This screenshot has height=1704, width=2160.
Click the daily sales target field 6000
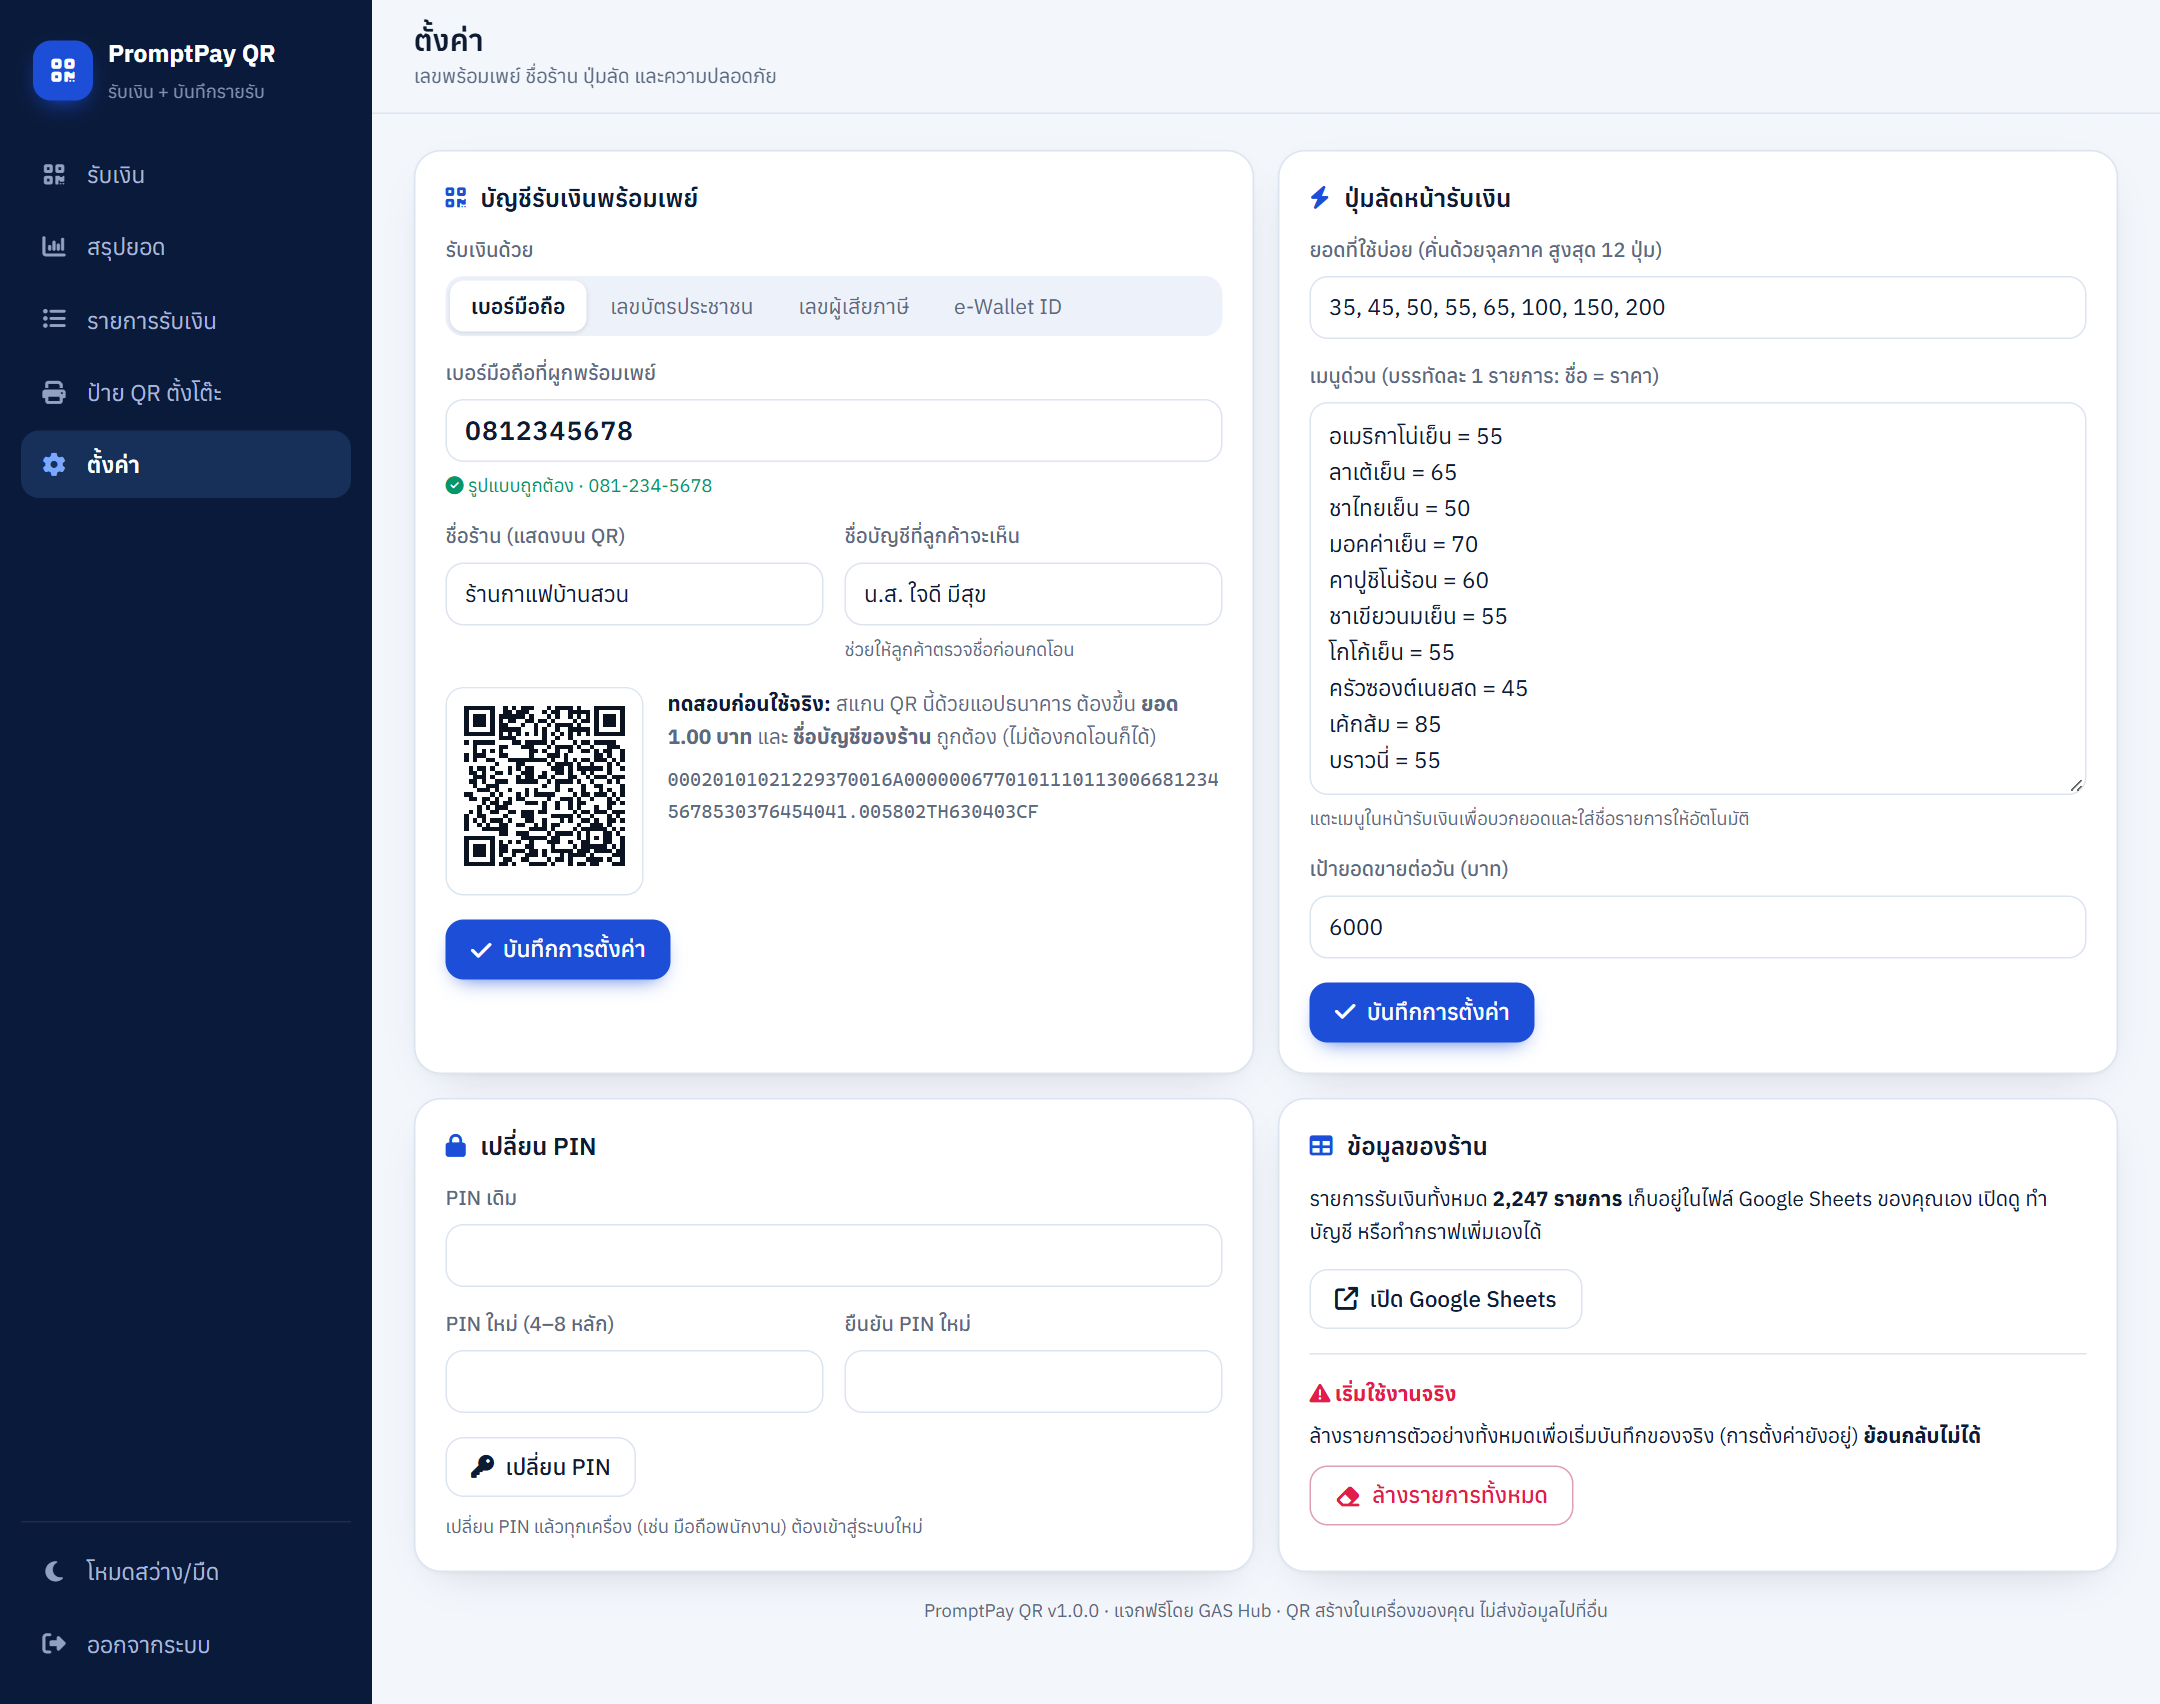click(1697, 927)
